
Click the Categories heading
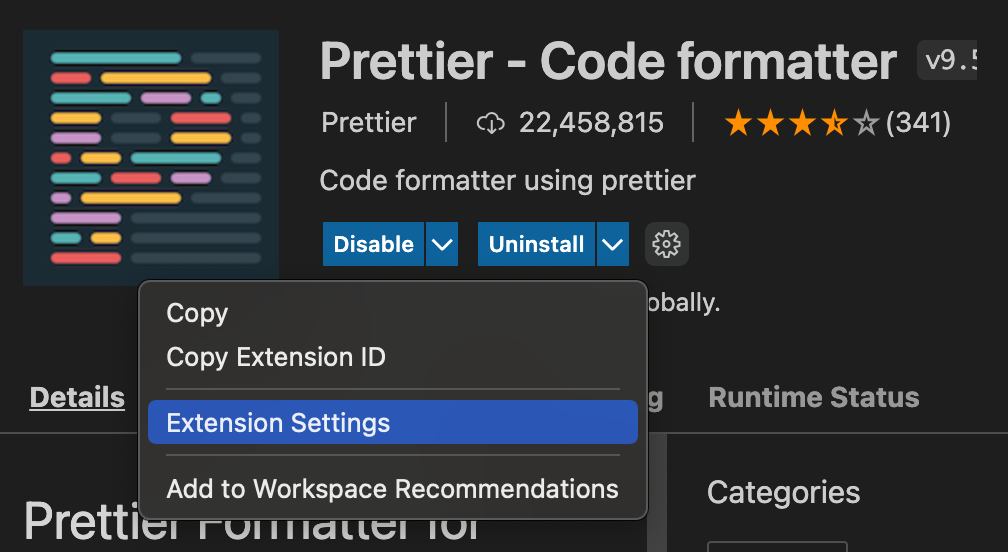click(784, 493)
